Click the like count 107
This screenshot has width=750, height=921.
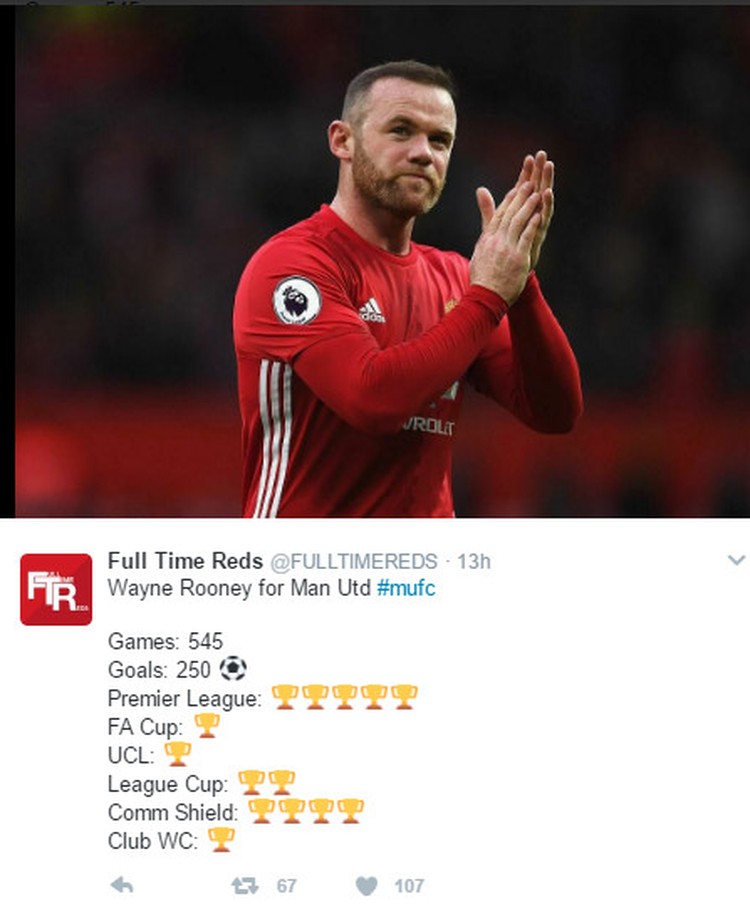click(409, 886)
